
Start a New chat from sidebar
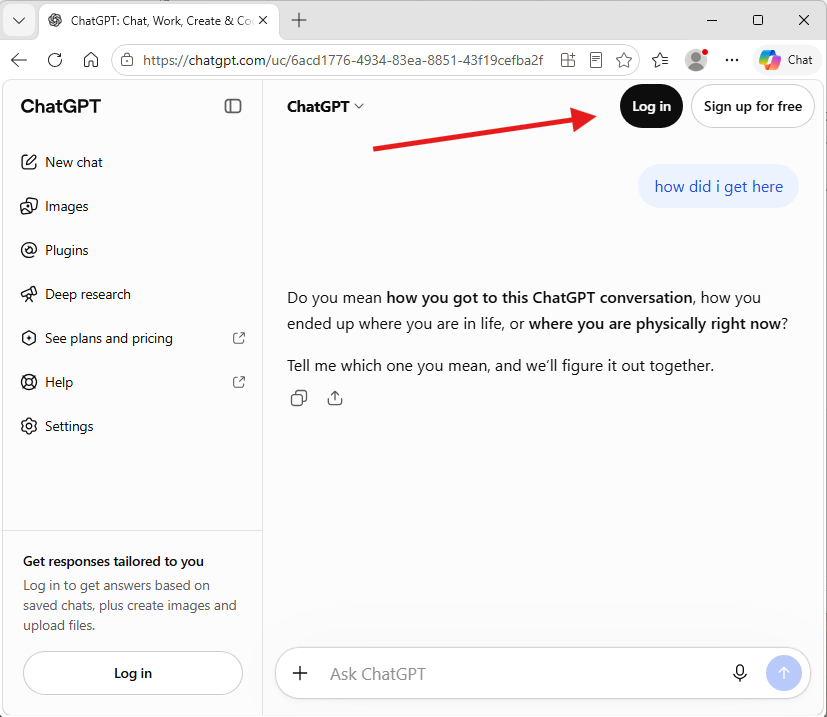[62, 162]
